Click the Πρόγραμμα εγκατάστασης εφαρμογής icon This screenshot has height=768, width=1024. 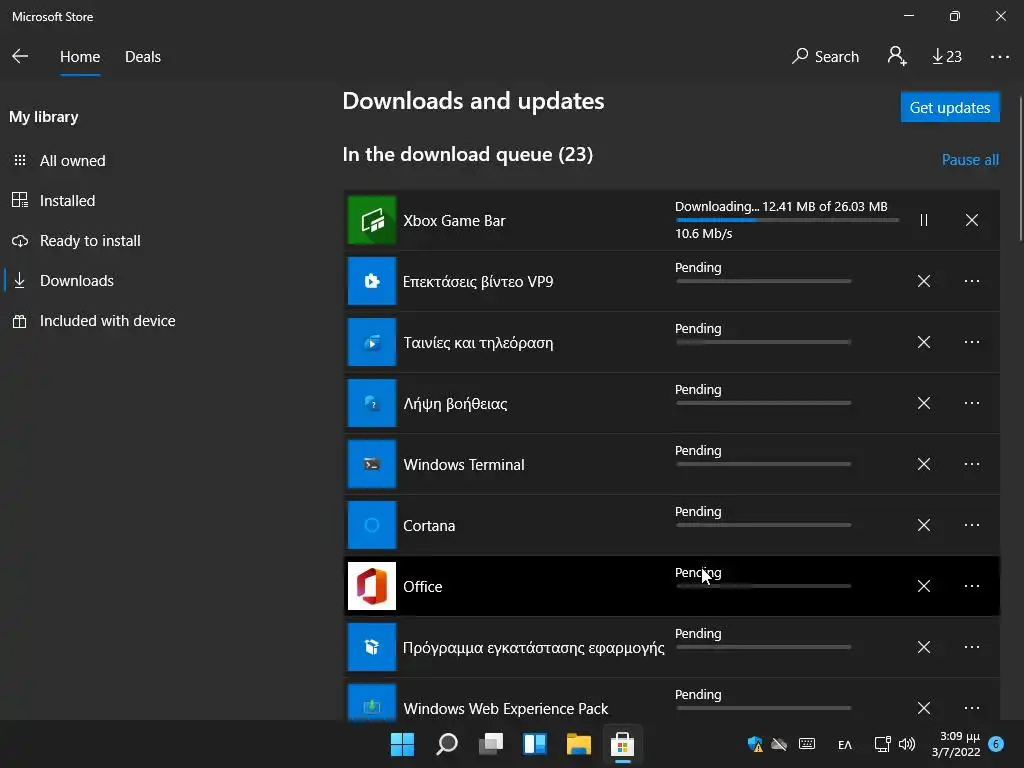coord(372,647)
